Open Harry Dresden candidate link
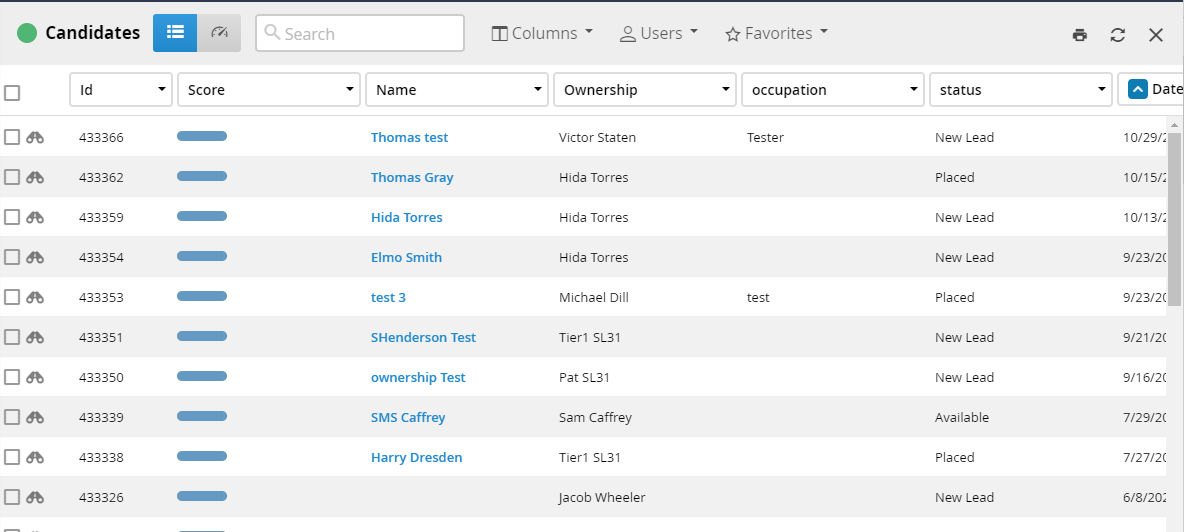 (416, 458)
